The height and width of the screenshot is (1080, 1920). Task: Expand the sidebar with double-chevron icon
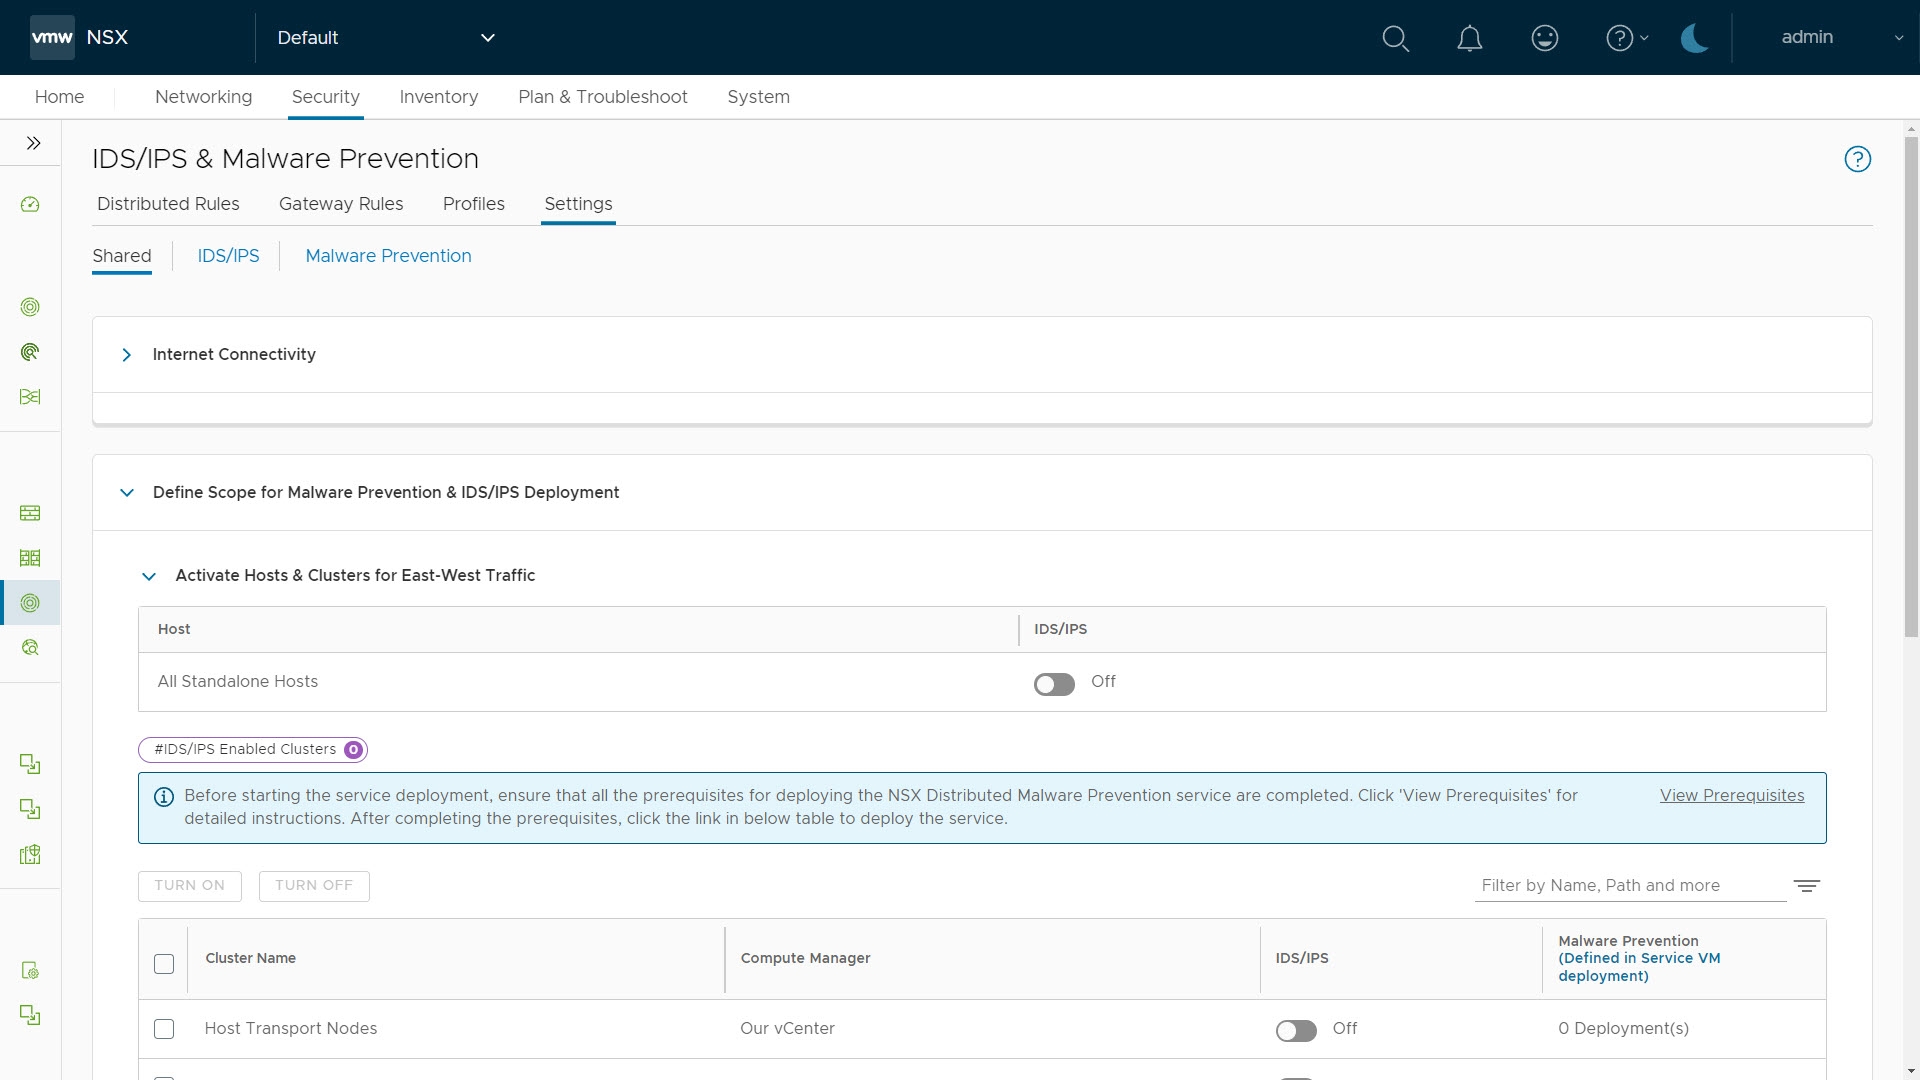(x=33, y=143)
